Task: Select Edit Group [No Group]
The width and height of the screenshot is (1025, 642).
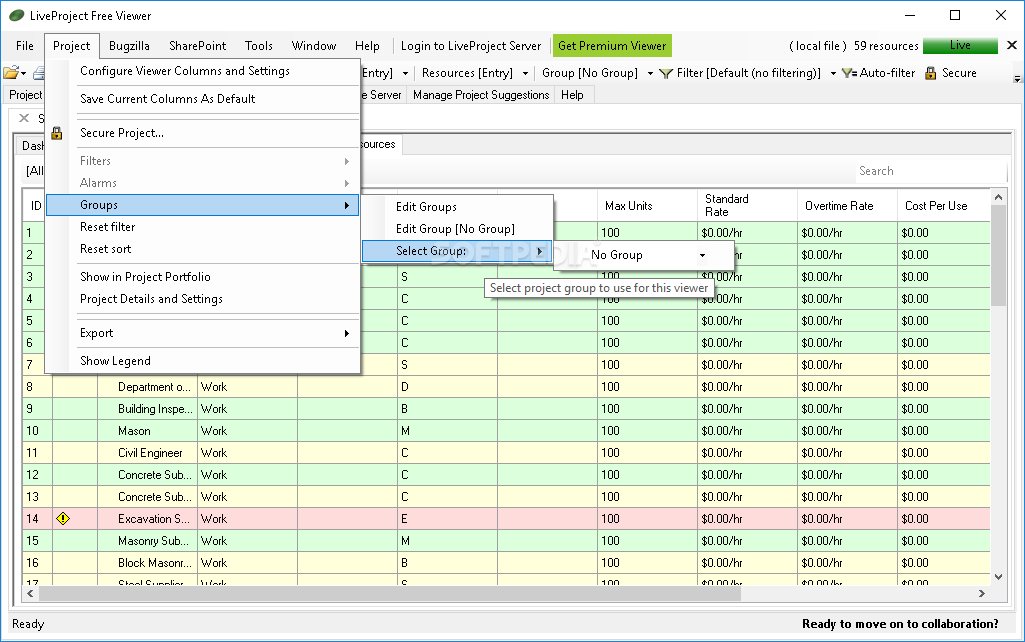Action: pos(457,229)
